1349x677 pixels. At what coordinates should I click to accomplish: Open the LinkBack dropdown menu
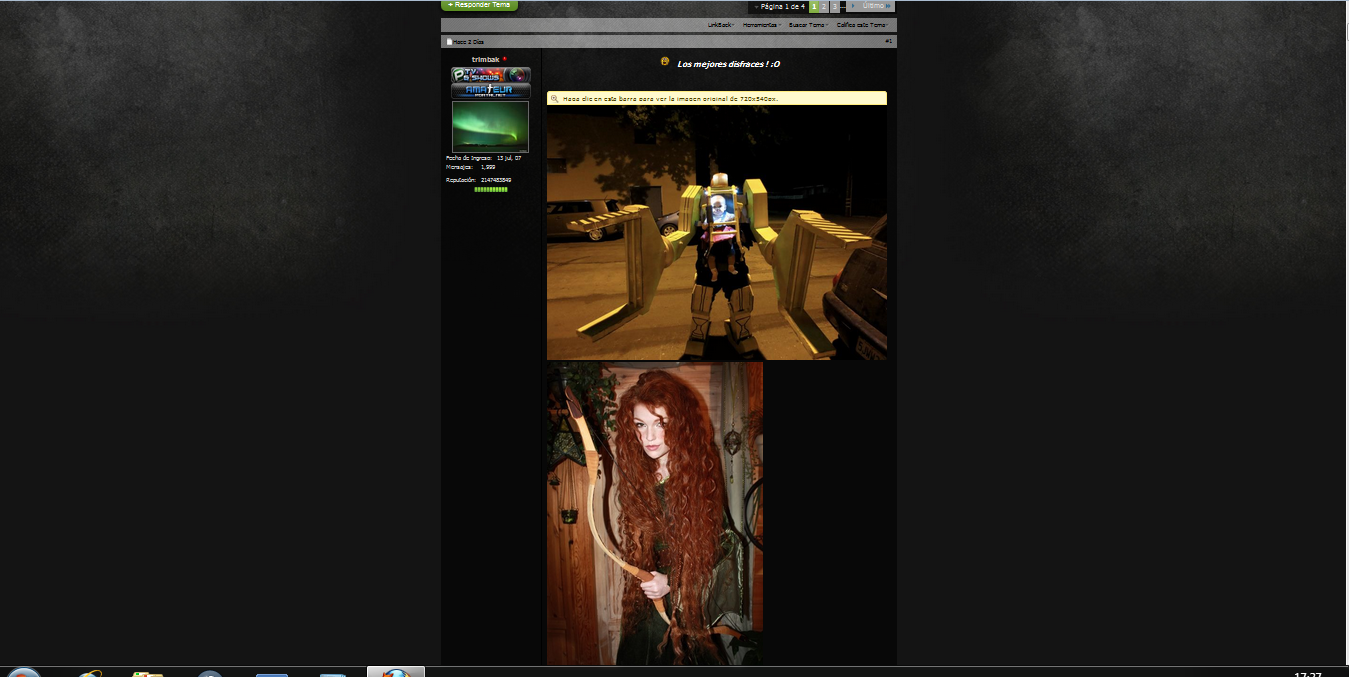[x=721, y=25]
